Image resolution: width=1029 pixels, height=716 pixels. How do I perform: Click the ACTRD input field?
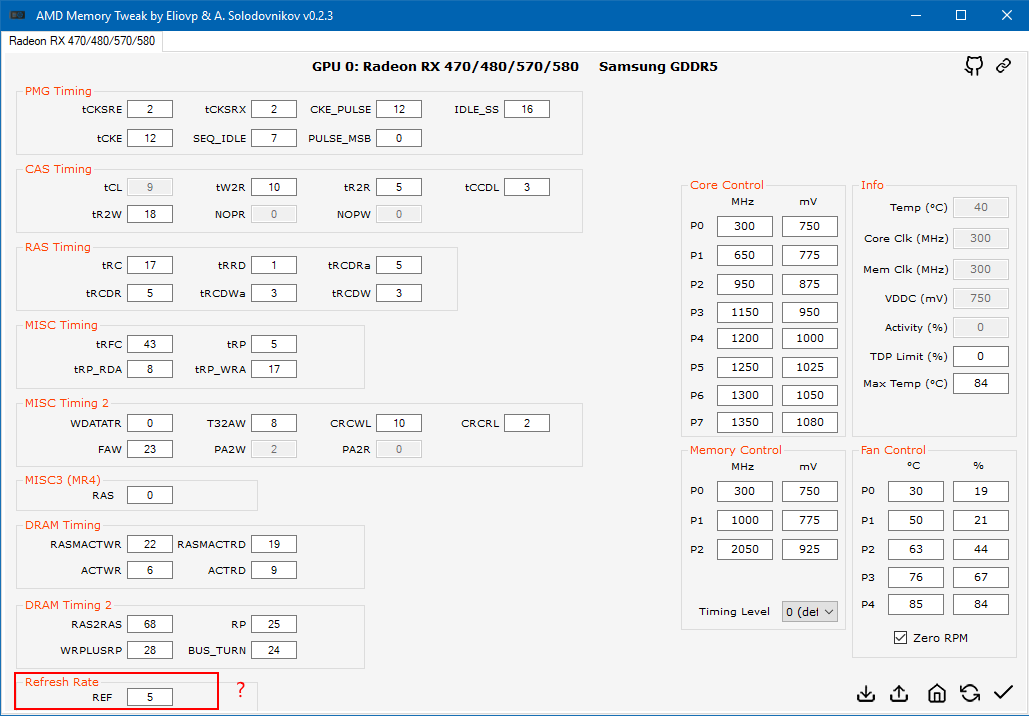coord(274,570)
